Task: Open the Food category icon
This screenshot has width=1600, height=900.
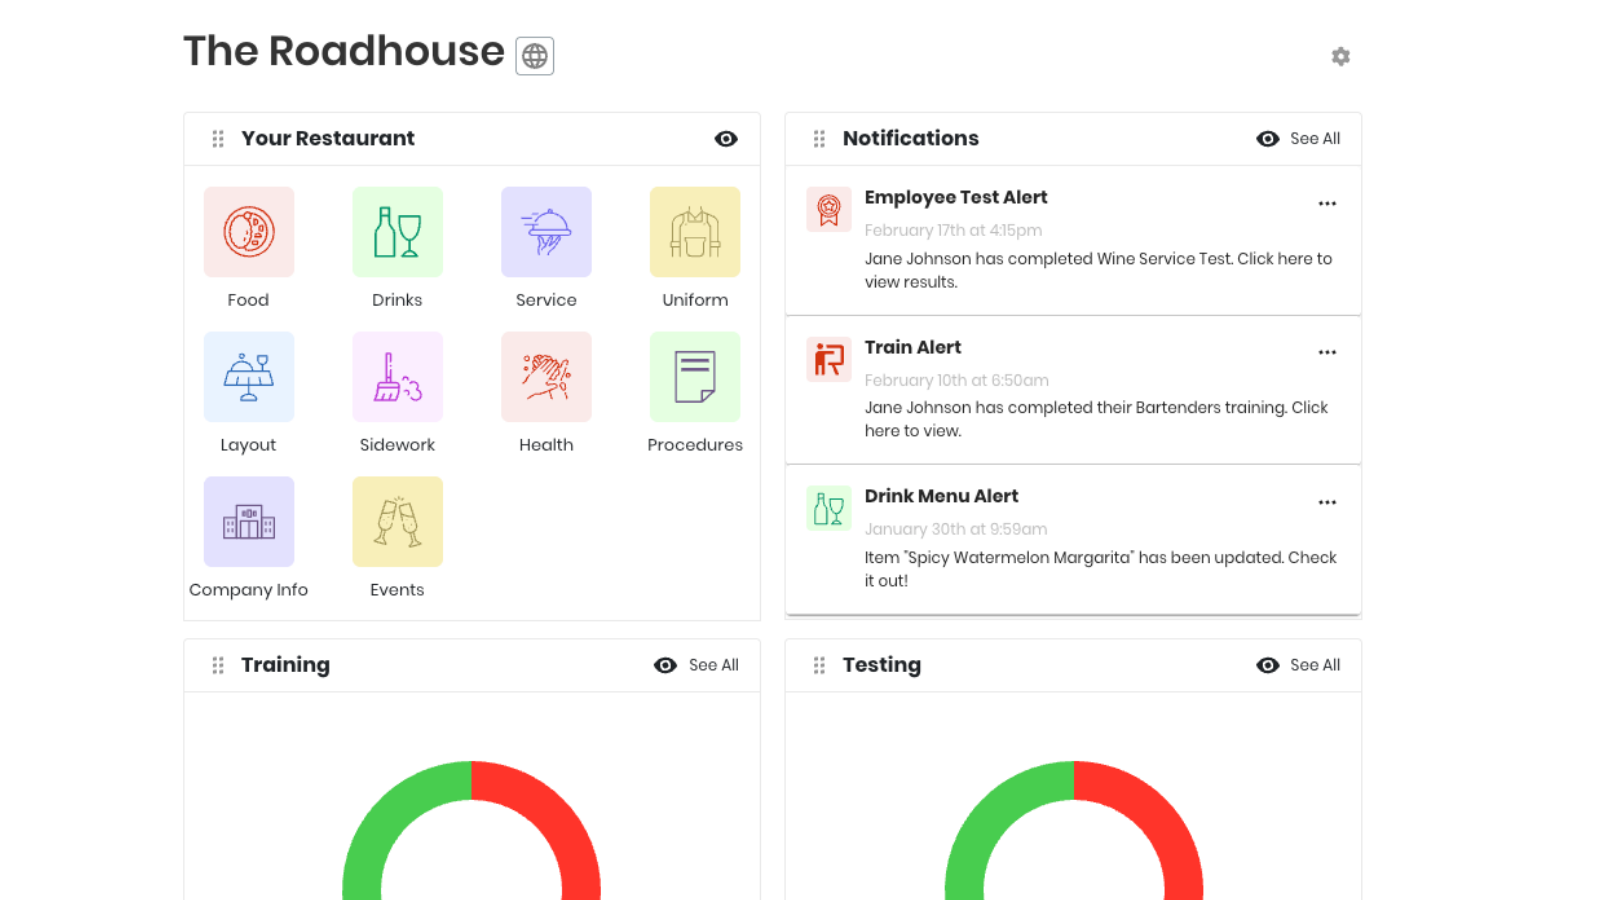Action: click(249, 232)
